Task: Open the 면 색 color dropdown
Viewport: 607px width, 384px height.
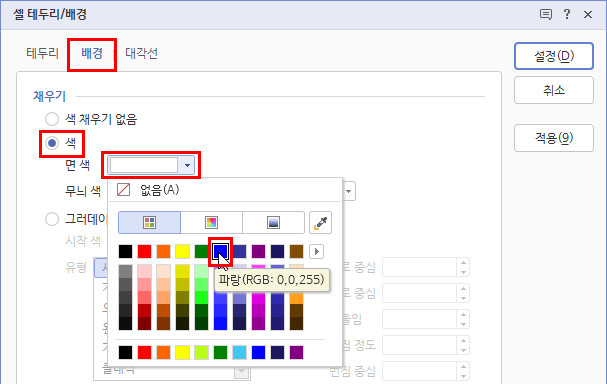Action: tap(151, 165)
